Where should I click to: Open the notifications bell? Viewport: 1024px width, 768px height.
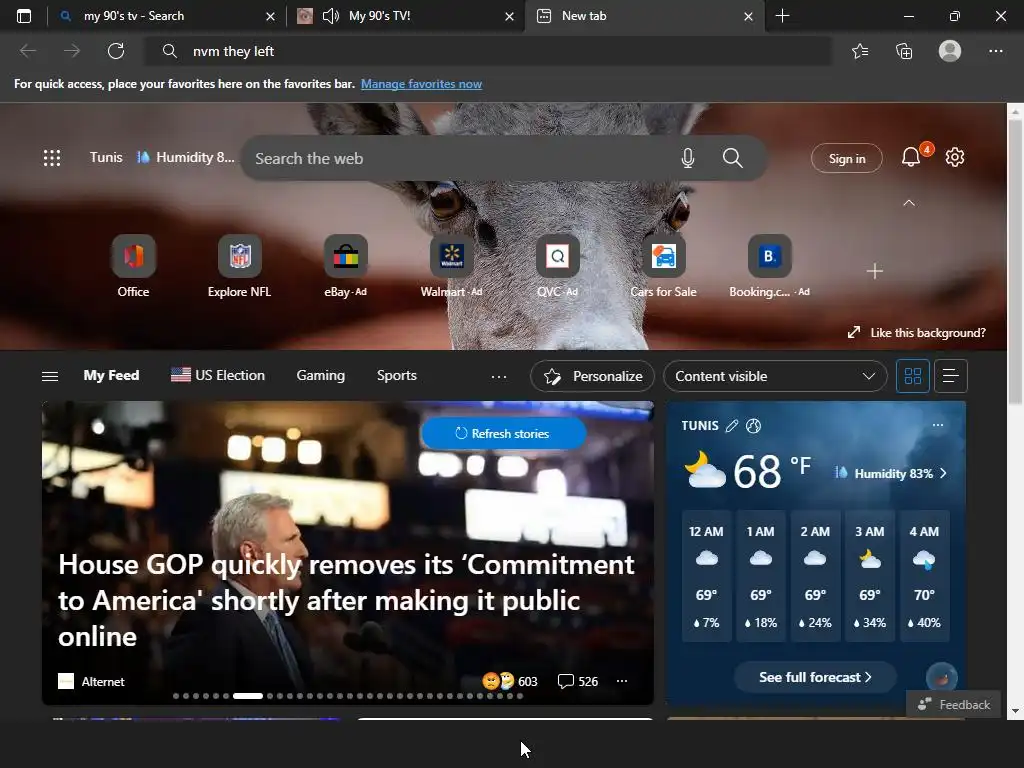coord(911,157)
